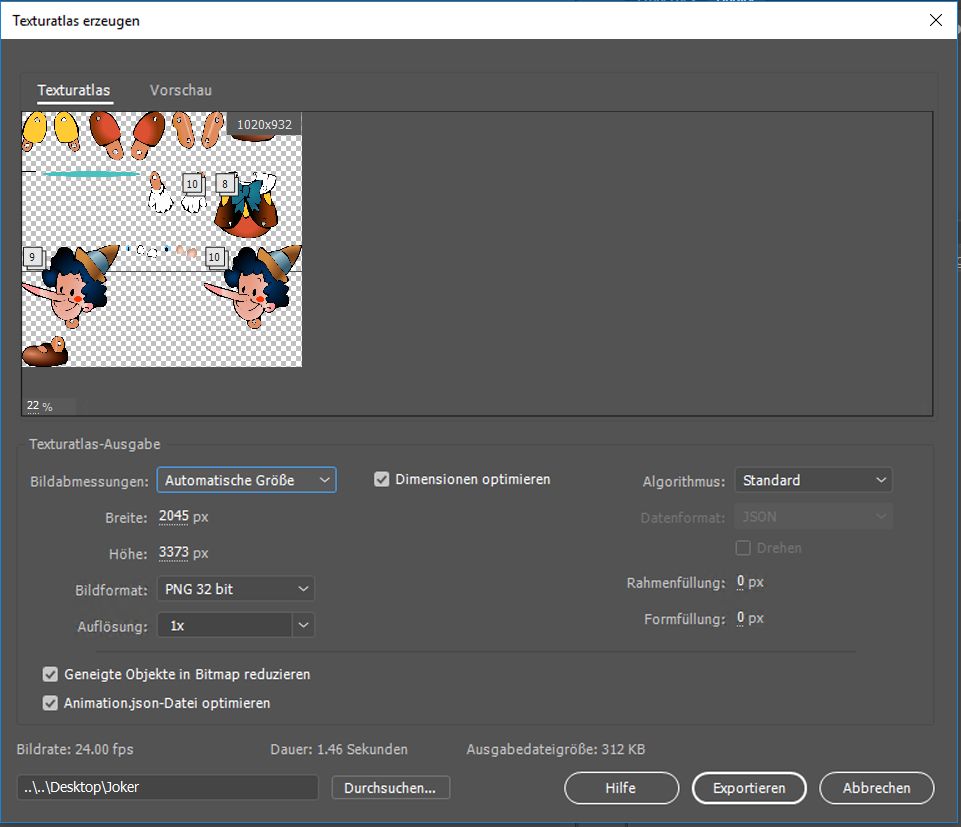Click the Breite value 2045
The width and height of the screenshot is (961, 827).
click(173, 516)
